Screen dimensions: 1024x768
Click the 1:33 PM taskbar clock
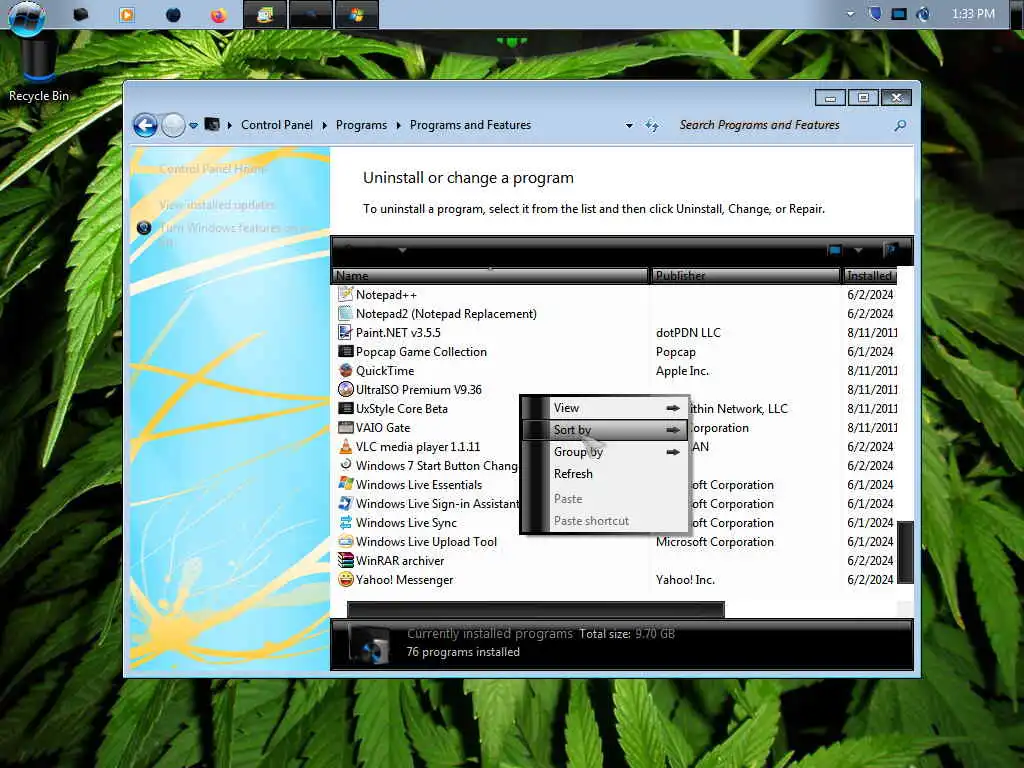coord(973,14)
